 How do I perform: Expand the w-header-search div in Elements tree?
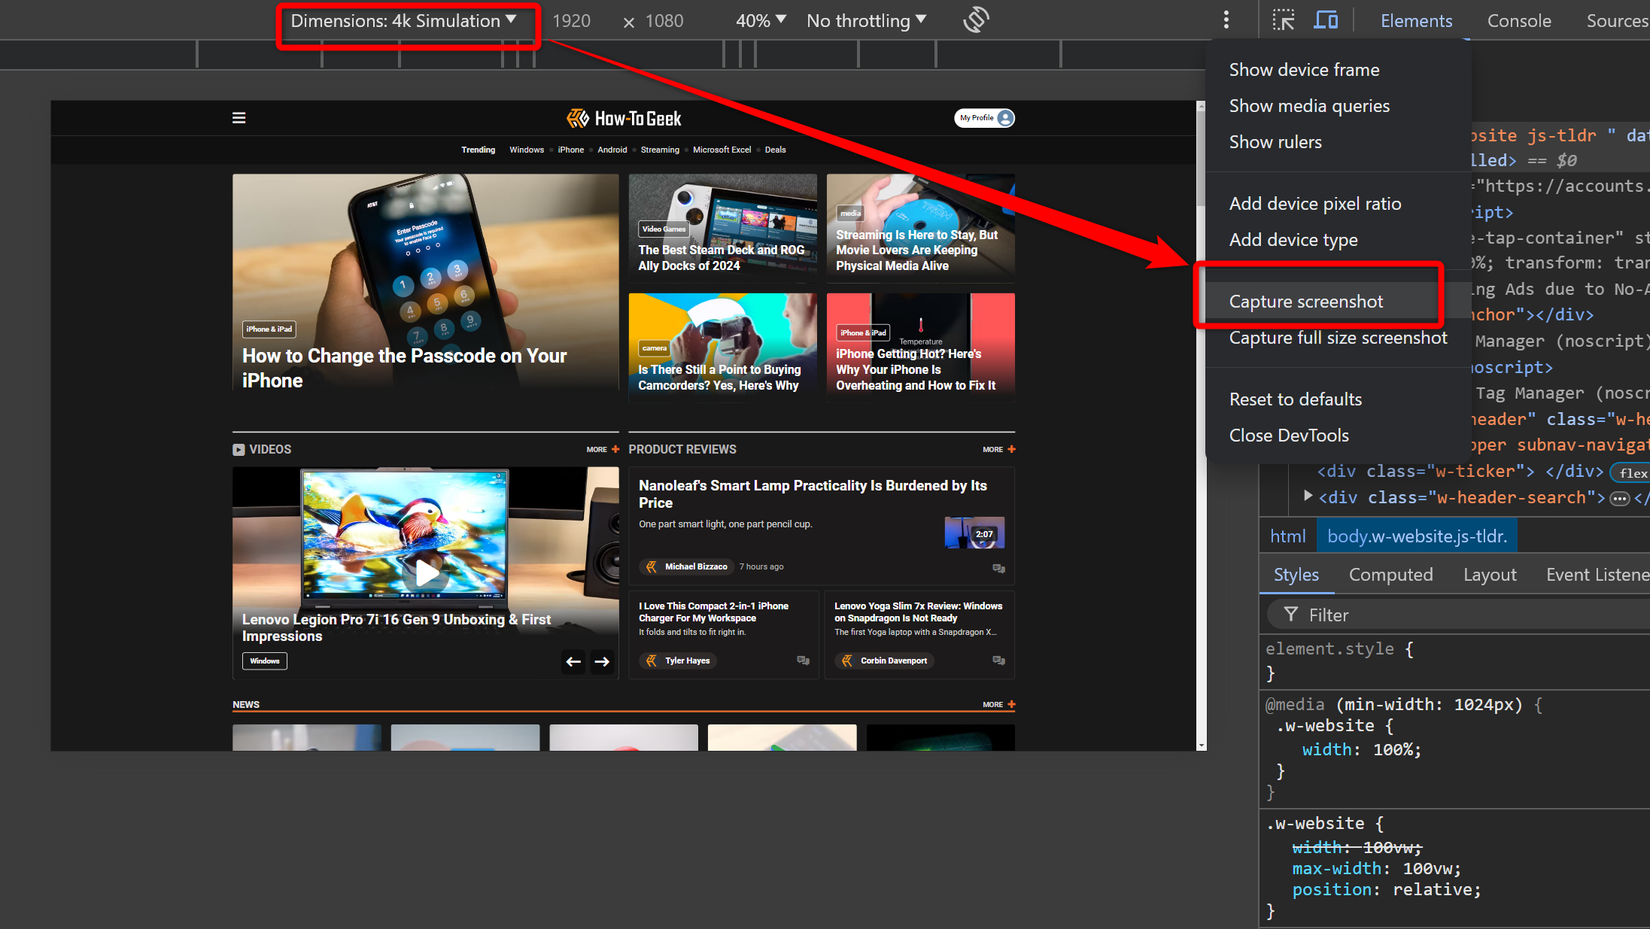(1309, 497)
